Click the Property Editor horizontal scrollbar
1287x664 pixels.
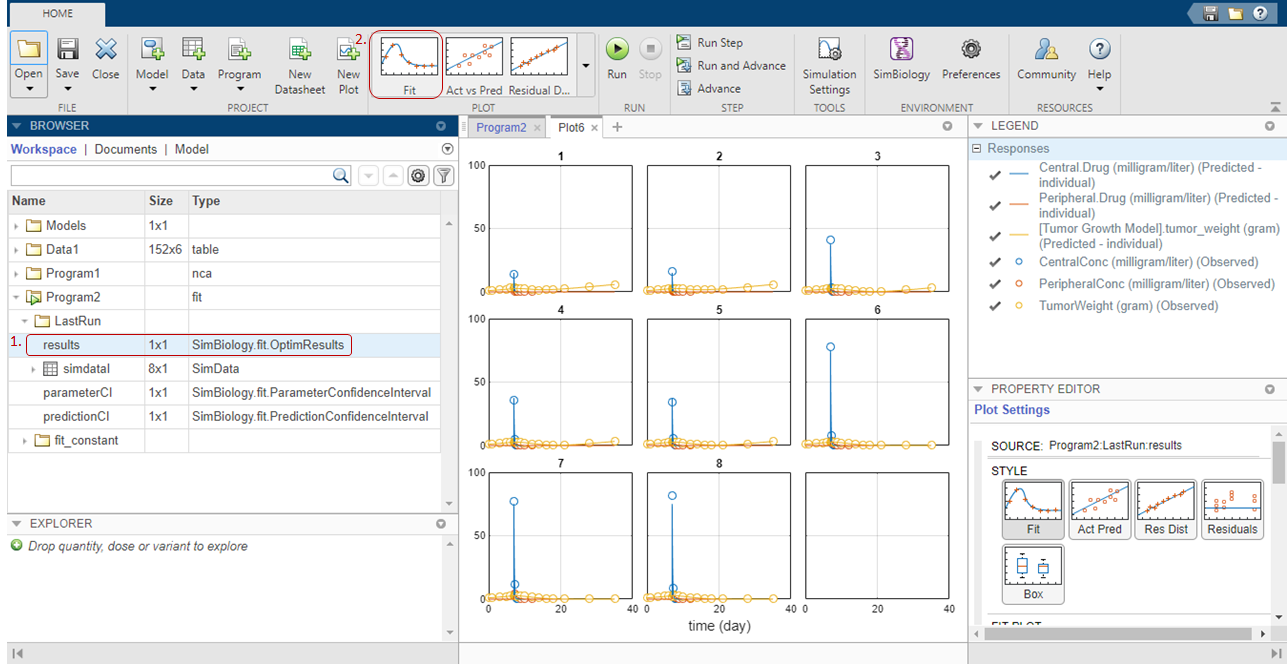coord(1120,634)
